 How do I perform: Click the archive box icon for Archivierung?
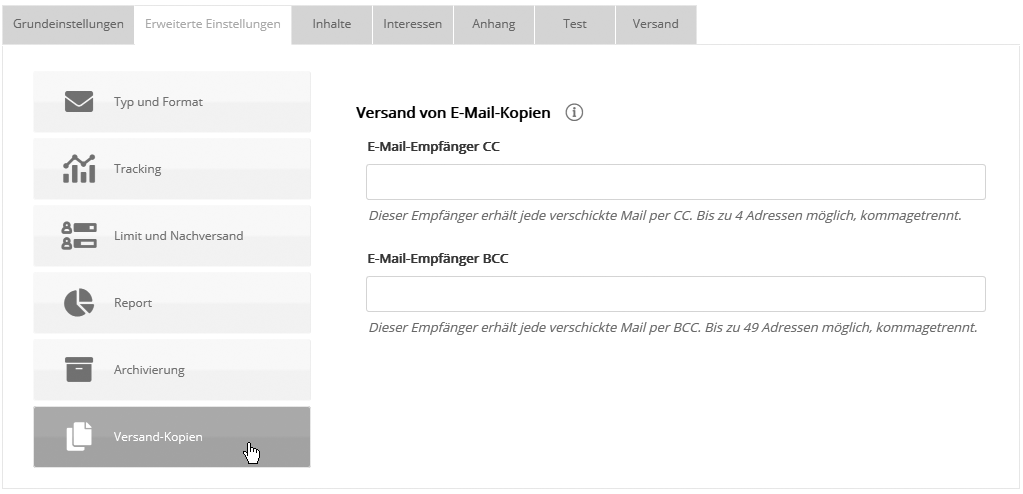(x=79, y=369)
